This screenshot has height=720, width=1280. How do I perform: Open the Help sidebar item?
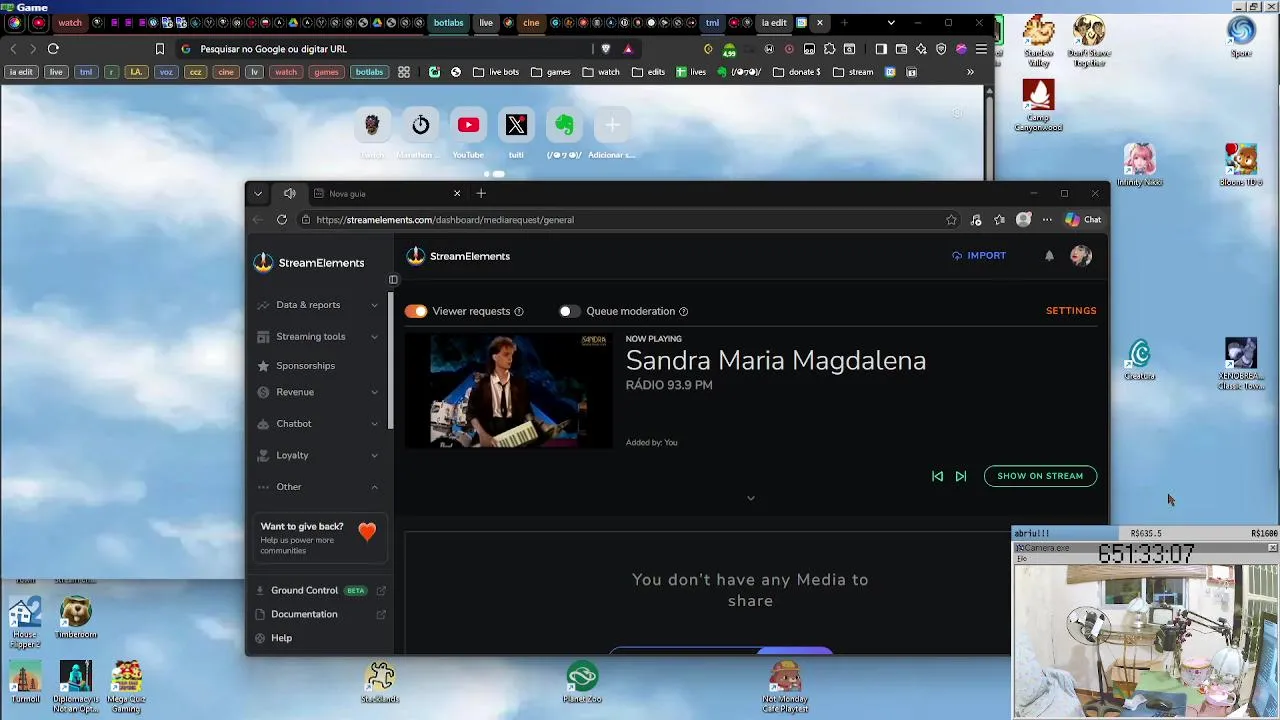pyautogui.click(x=281, y=638)
